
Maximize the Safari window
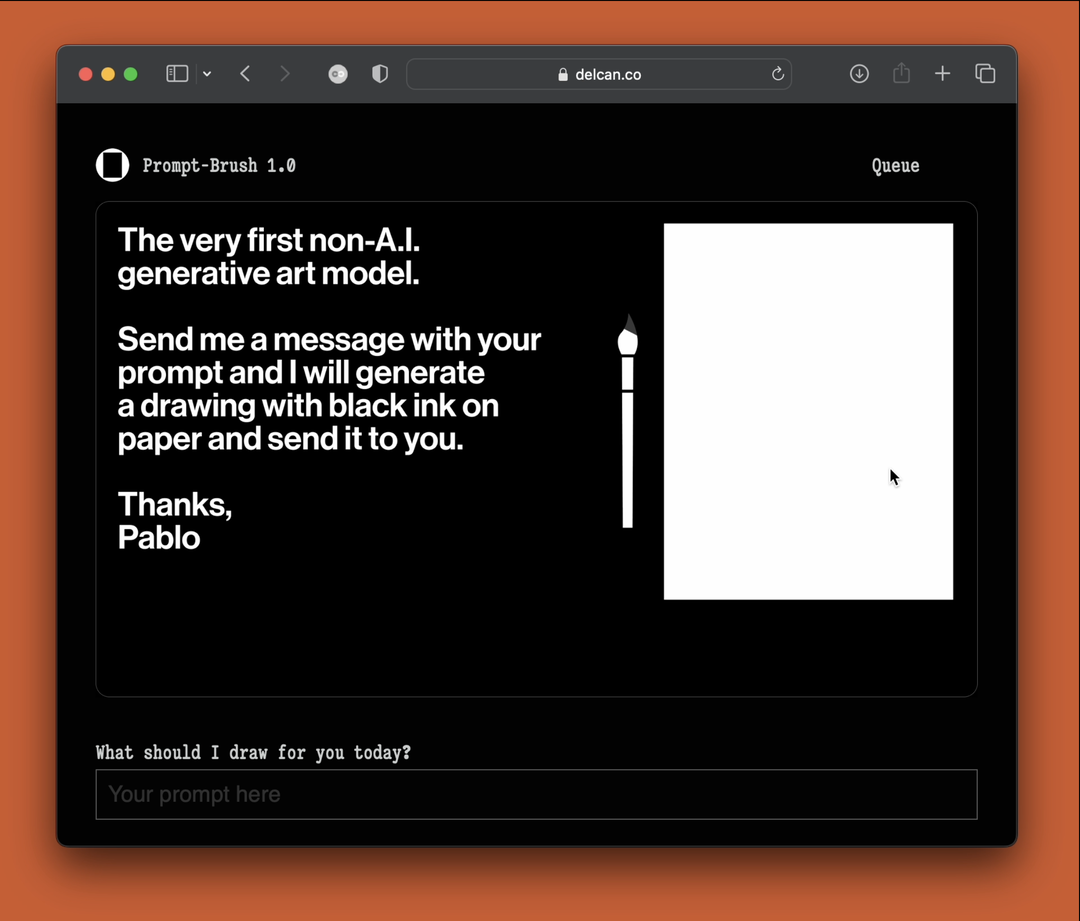click(x=130, y=74)
